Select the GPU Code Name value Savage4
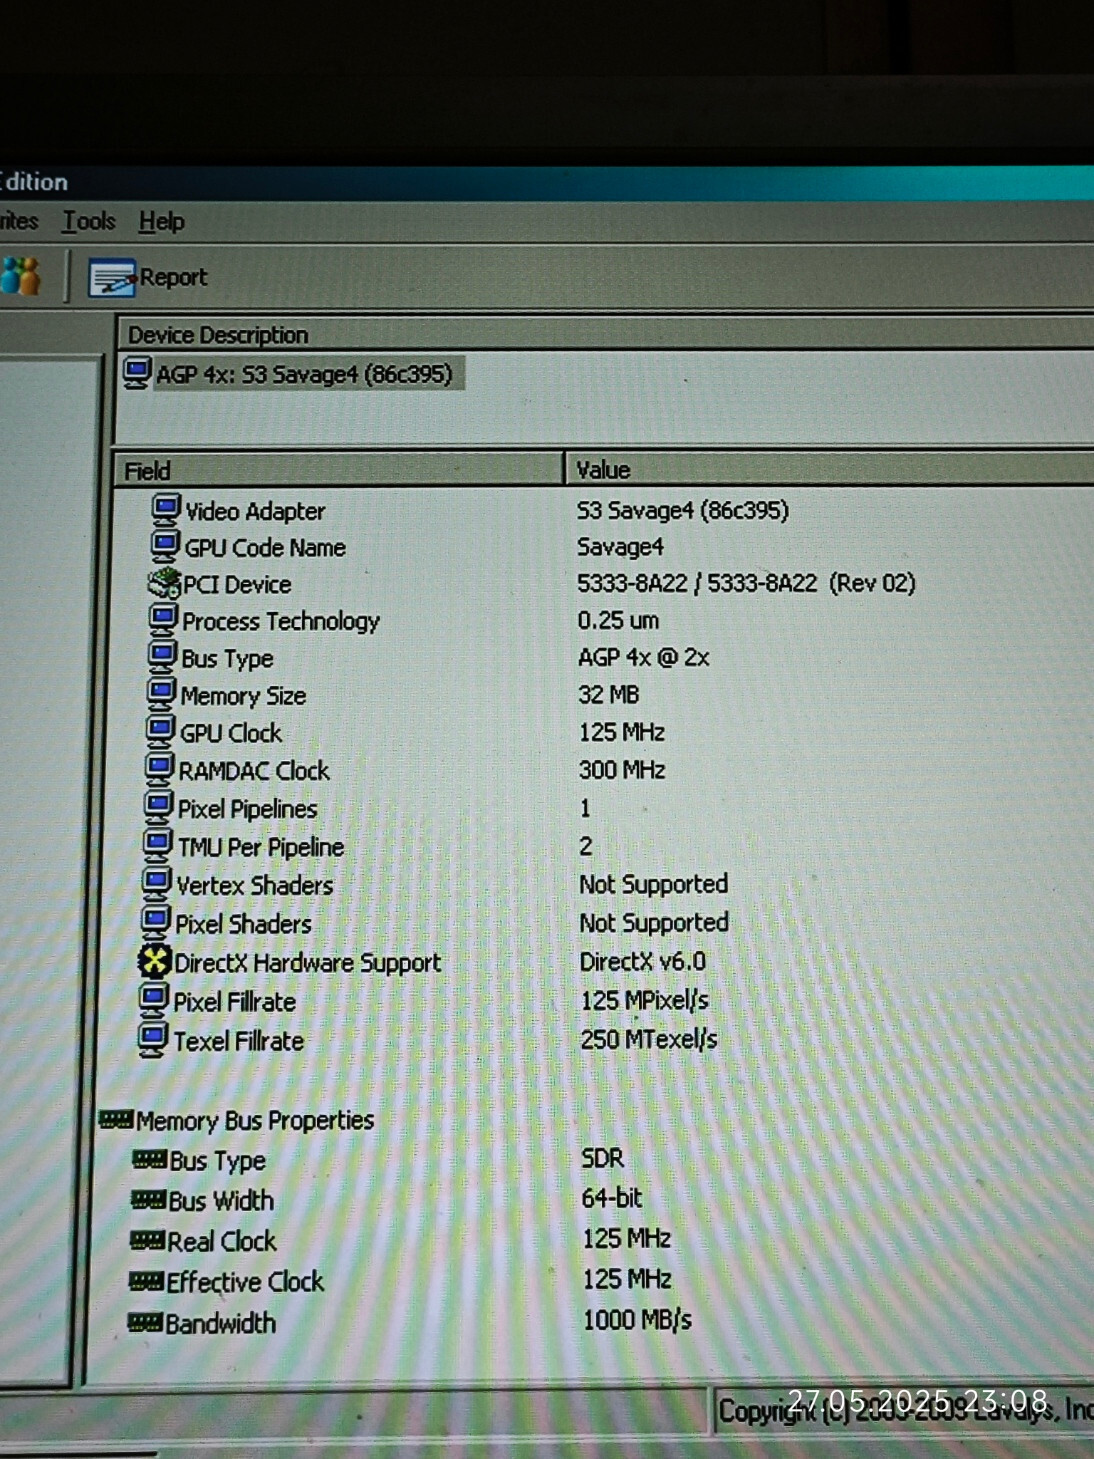Screen dimensions: 1094x1459 620,547
